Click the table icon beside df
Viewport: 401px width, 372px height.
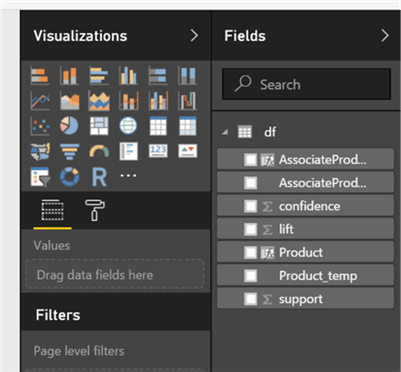click(x=245, y=132)
